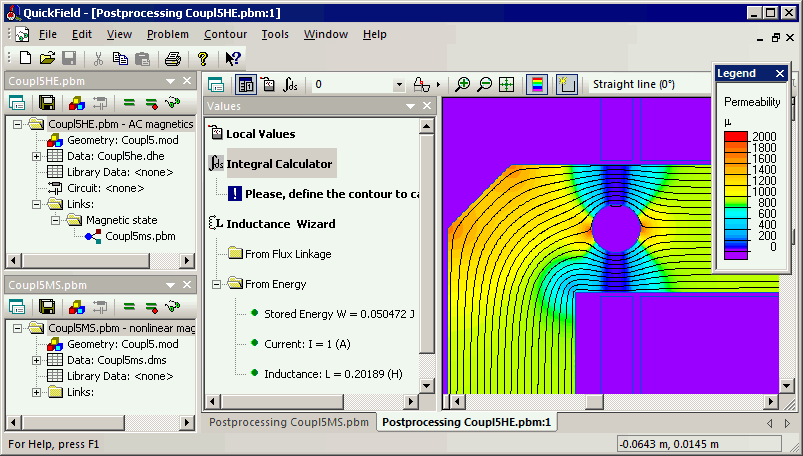Open the From Flux Linkage folder
This screenshot has width=803, height=456.
288,254
